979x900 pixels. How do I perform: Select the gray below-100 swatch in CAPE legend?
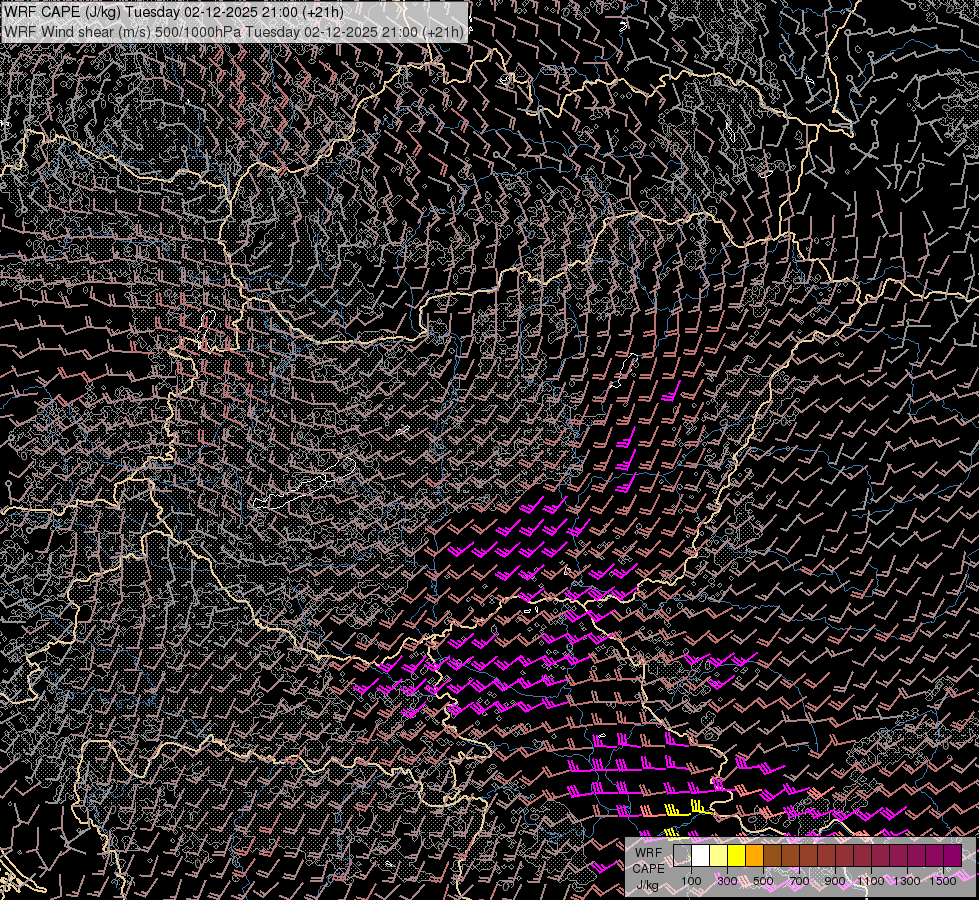(682, 856)
